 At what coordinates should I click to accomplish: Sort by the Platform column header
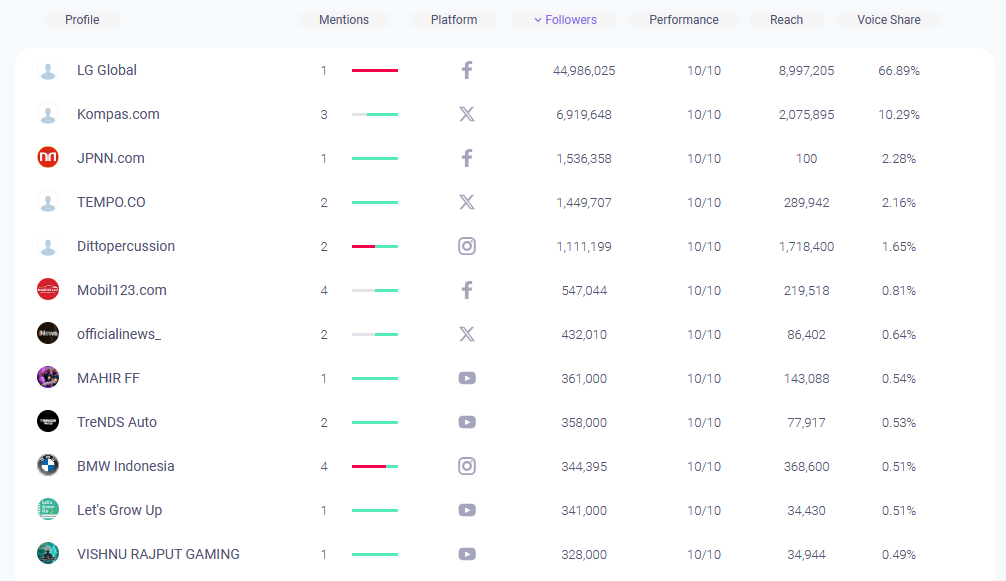point(454,20)
